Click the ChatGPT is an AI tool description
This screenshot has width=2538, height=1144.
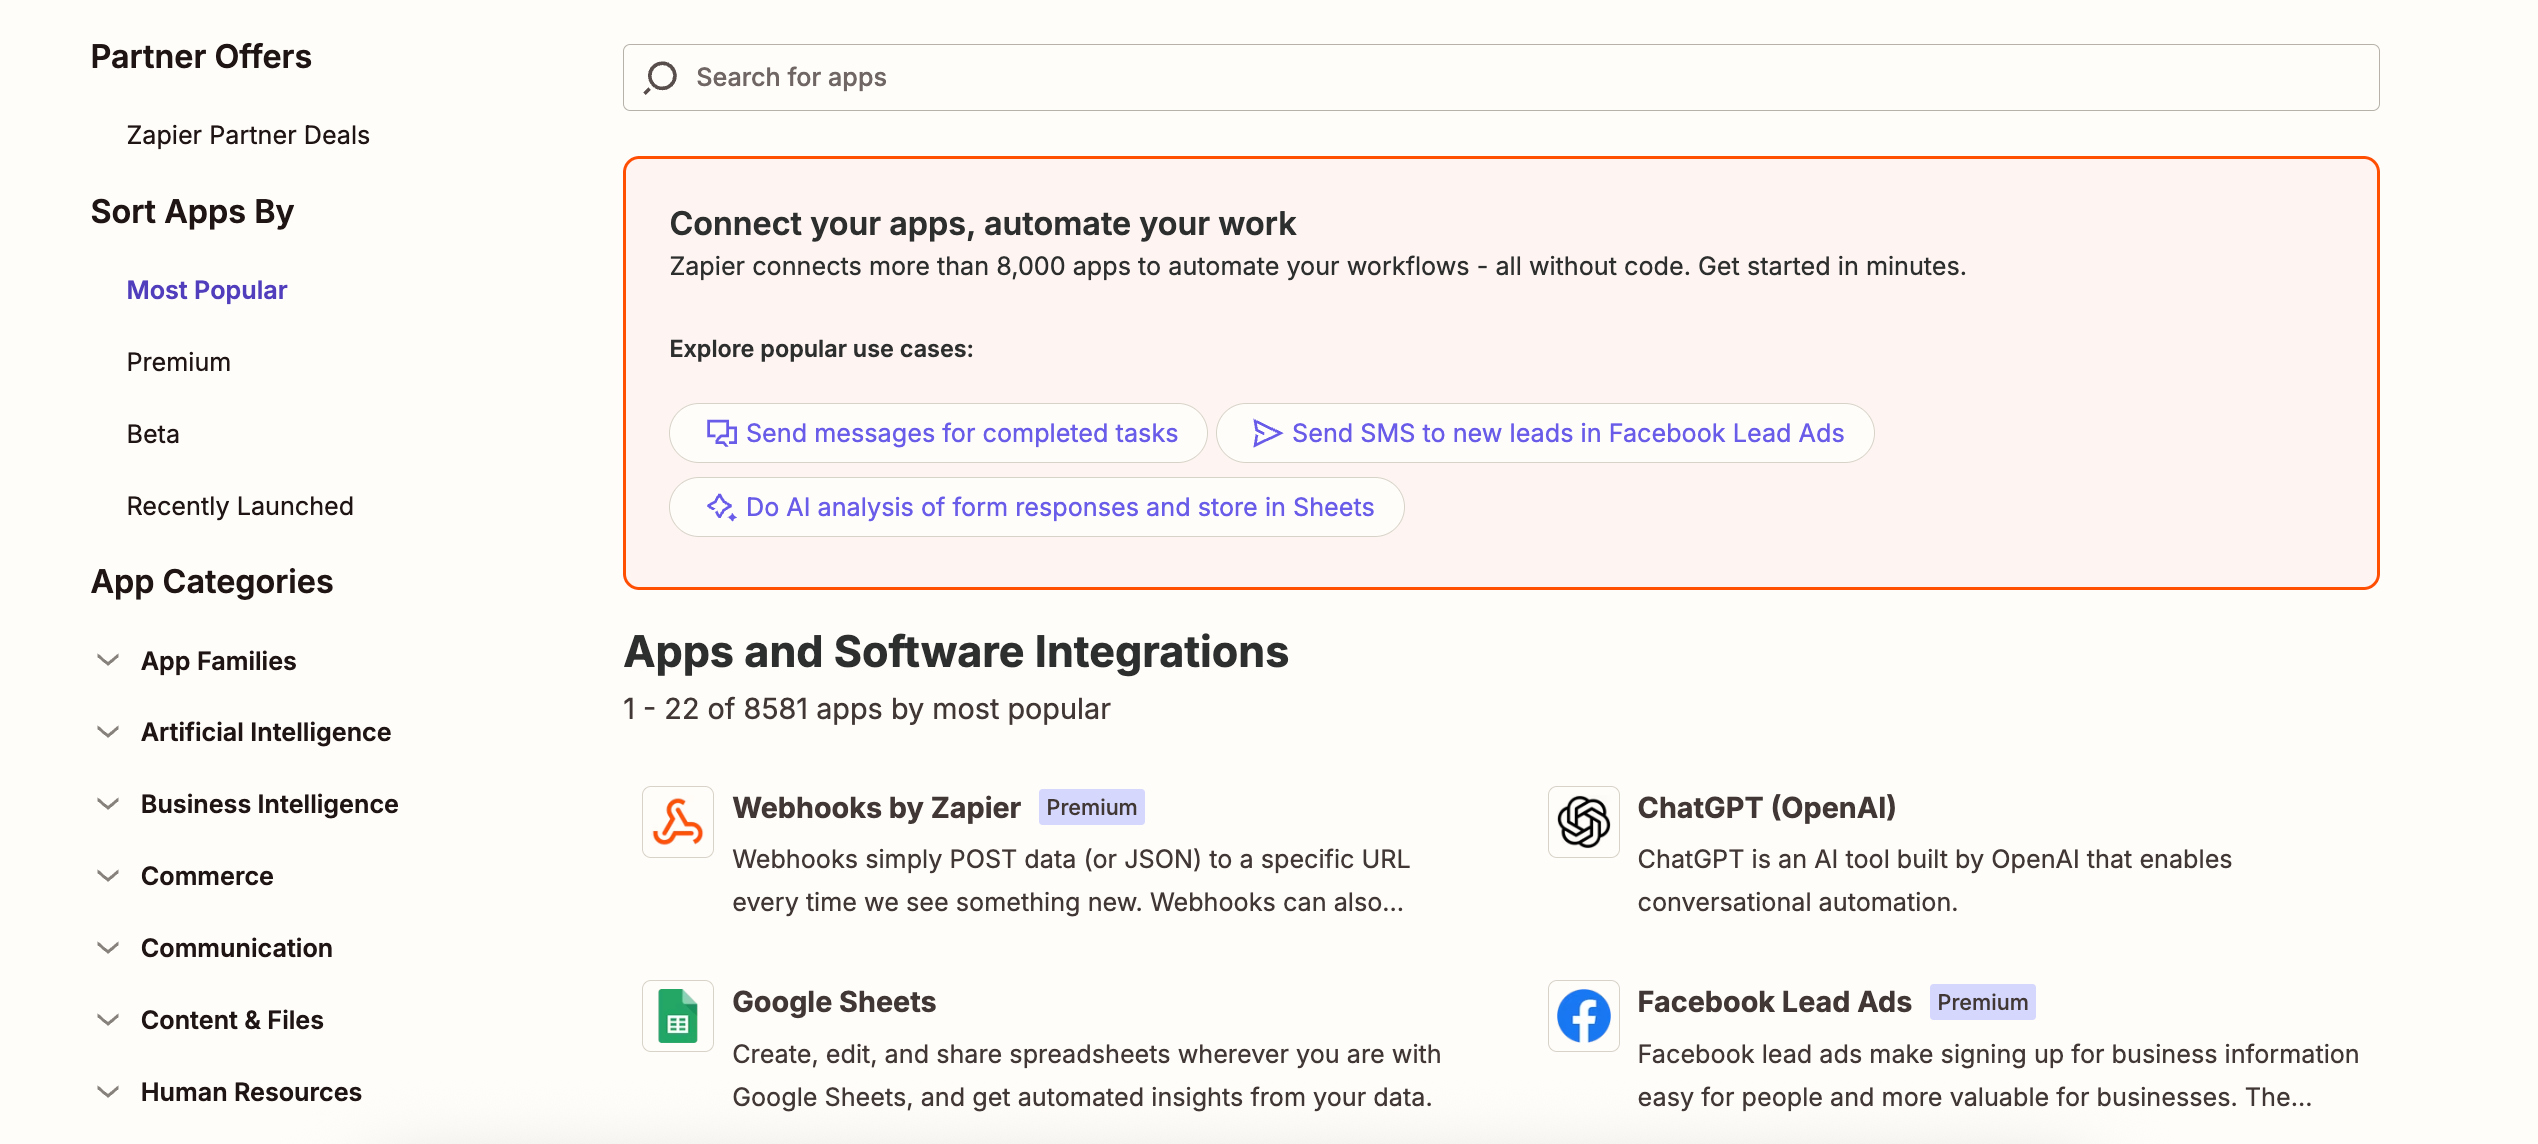pos(1935,880)
